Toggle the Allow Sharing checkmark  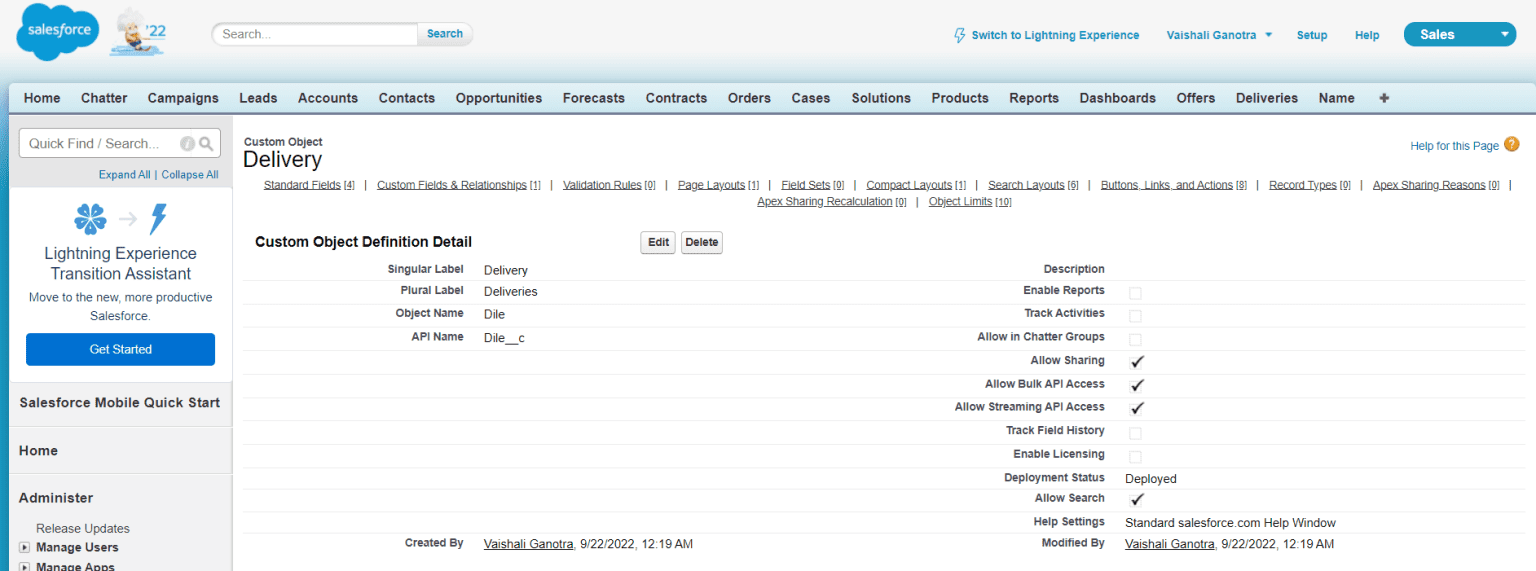point(1137,362)
